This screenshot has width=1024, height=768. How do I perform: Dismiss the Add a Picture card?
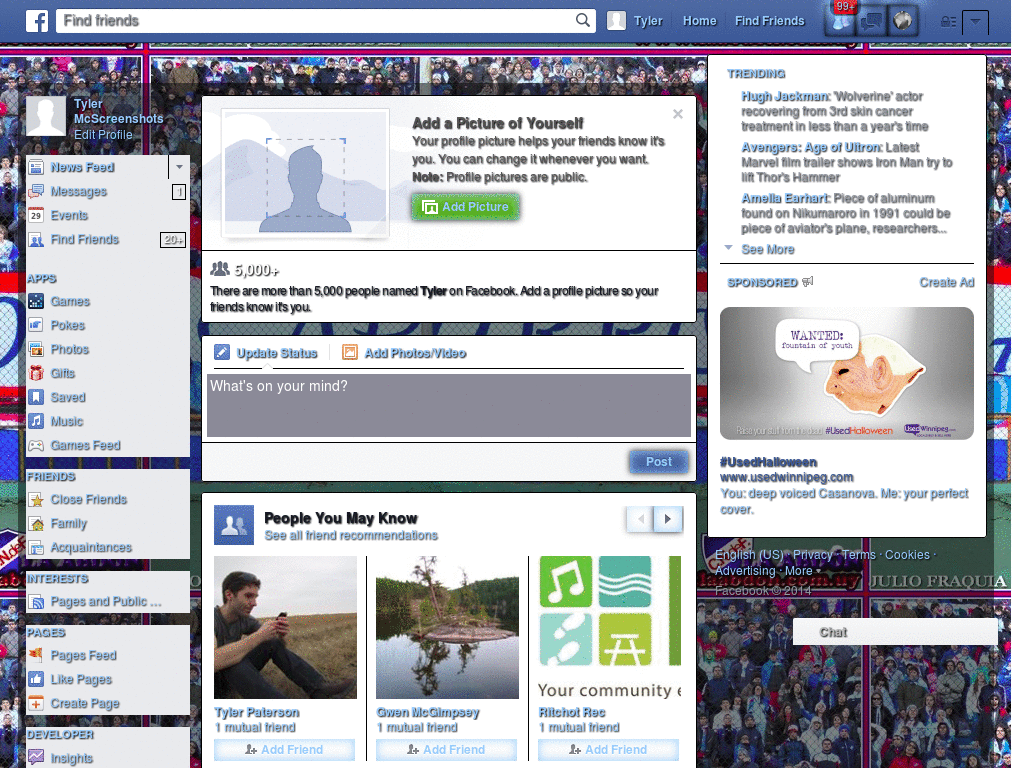[x=678, y=114]
